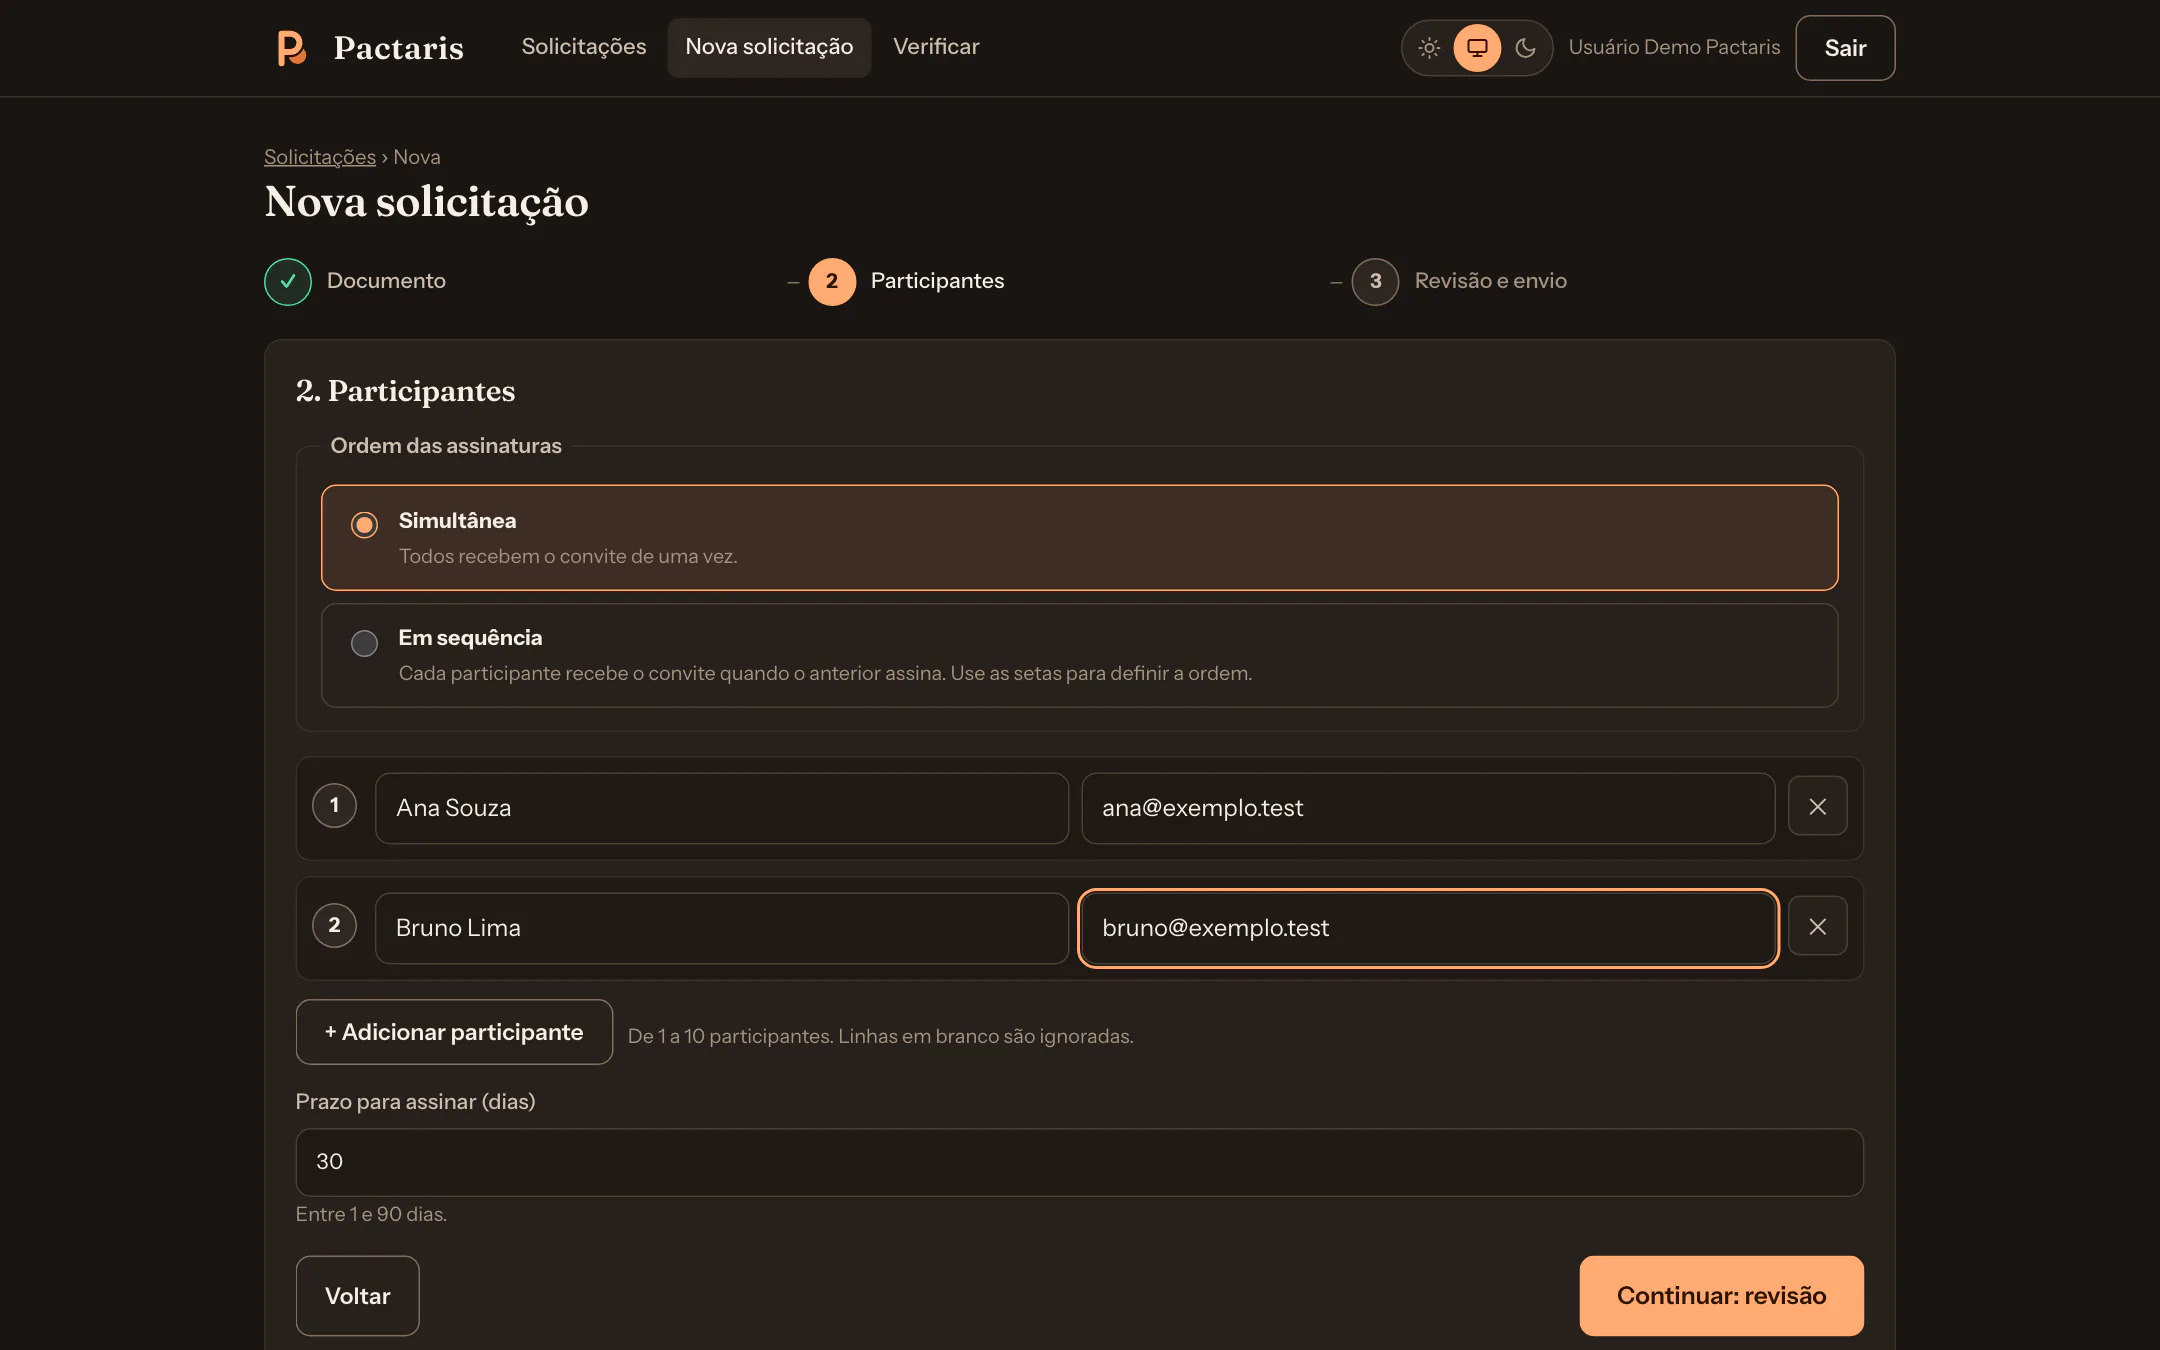Open Verificar nav item
2160x1350 pixels.
click(x=936, y=47)
